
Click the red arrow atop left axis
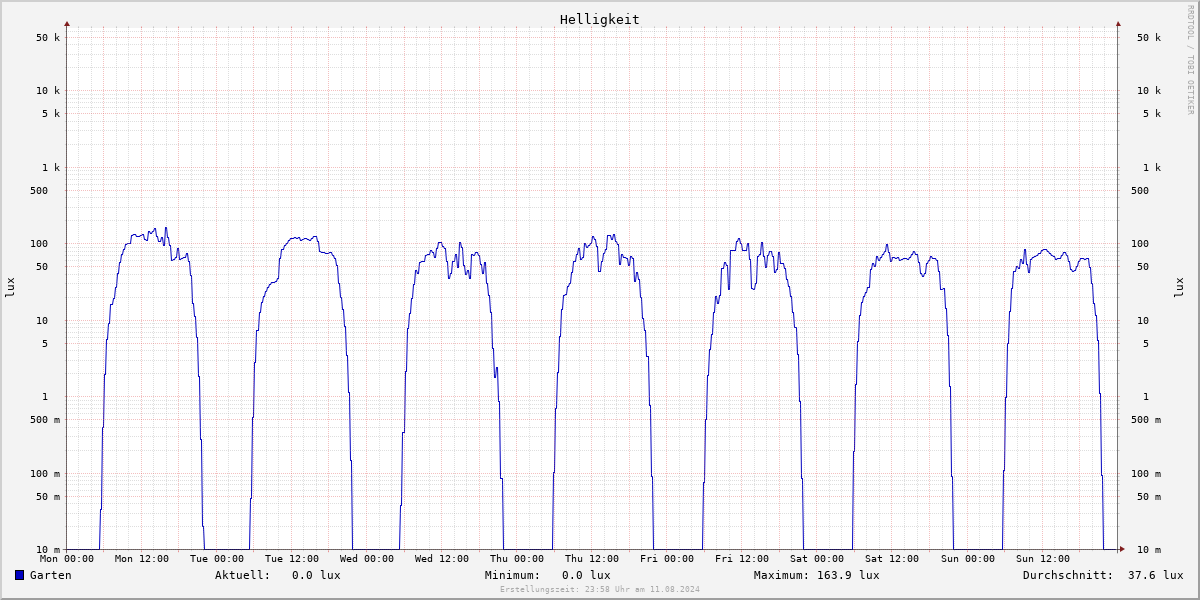tap(67, 23)
